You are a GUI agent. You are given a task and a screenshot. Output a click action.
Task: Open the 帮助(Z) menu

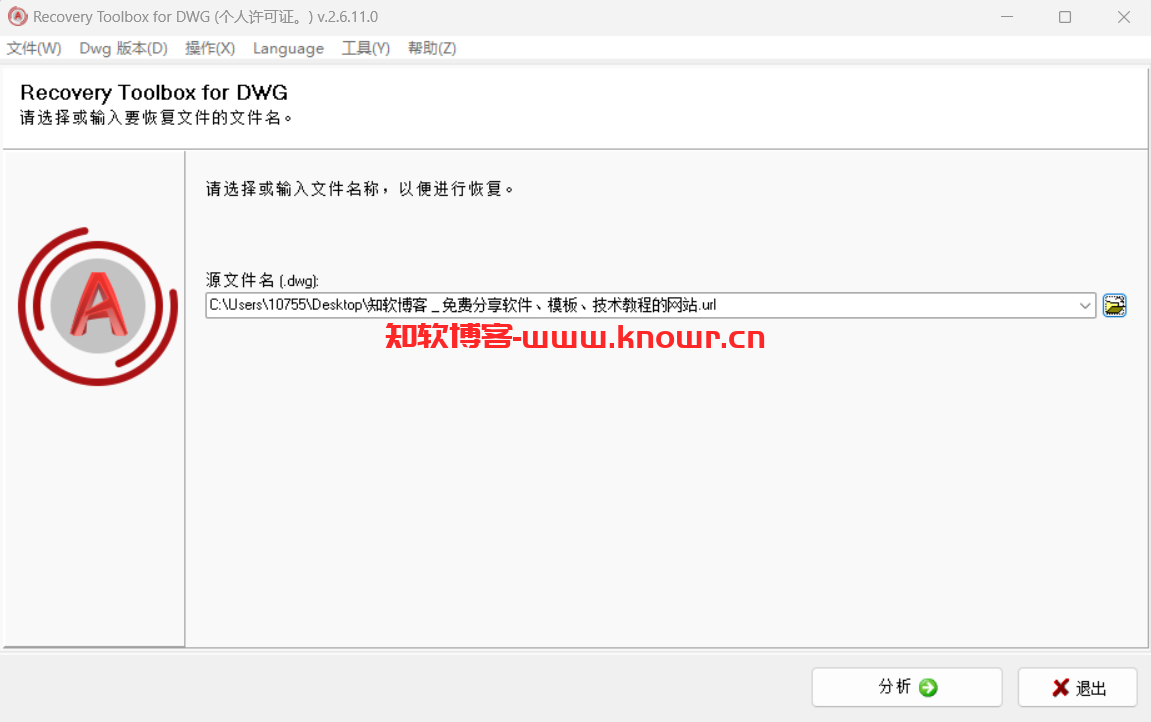[432, 48]
